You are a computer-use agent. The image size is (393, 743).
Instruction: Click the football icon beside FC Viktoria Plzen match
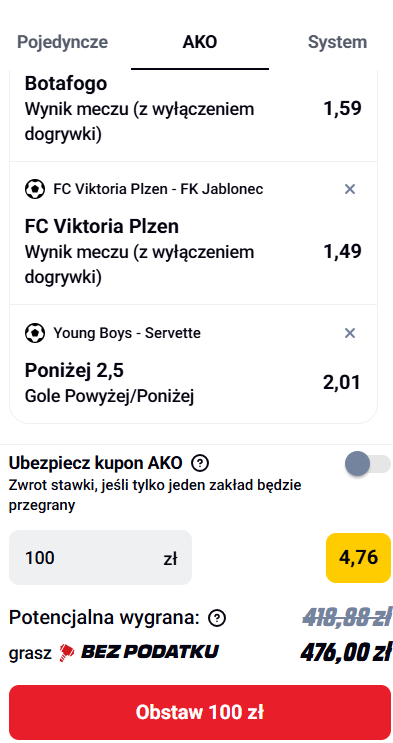coord(35,190)
